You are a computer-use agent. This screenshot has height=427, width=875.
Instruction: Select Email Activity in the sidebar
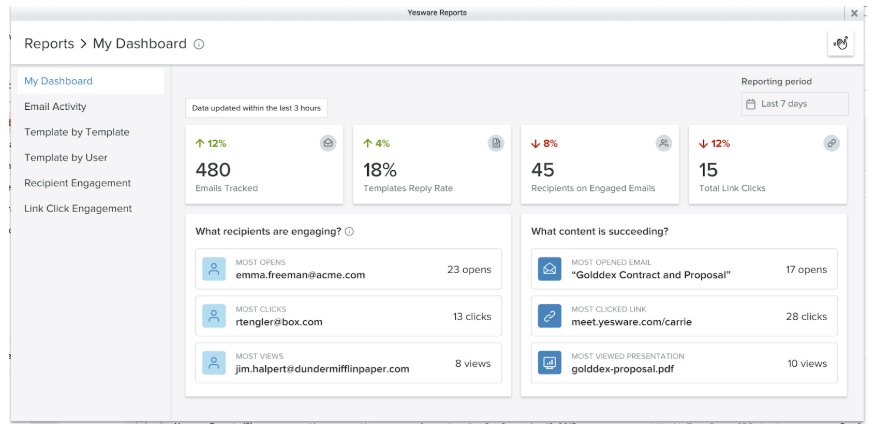pos(56,107)
